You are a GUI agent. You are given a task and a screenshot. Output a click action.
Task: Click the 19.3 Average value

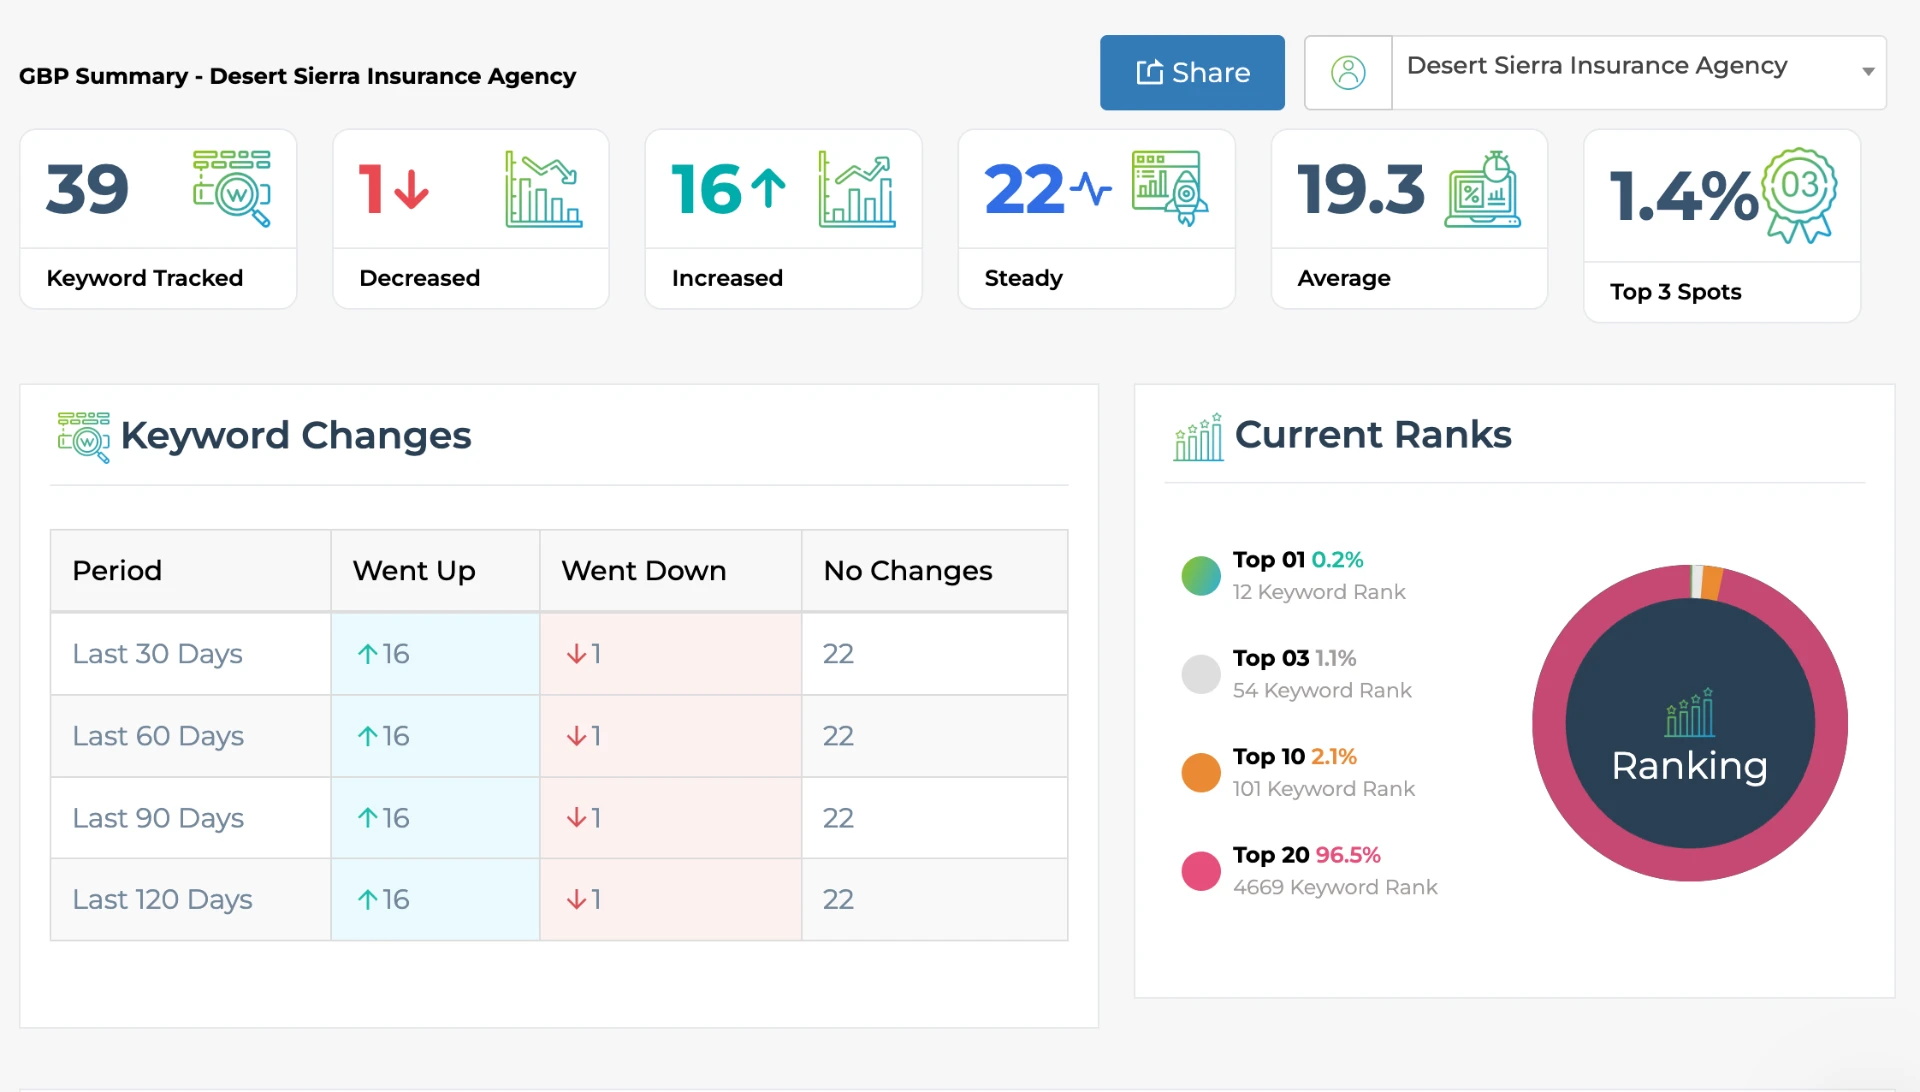tap(1360, 189)
